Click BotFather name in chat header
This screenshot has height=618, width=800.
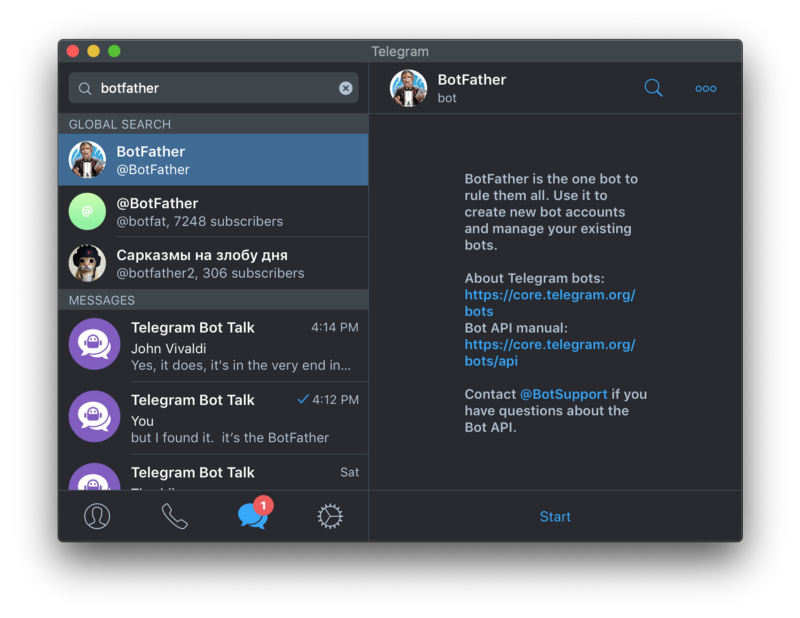coord(472,80)
